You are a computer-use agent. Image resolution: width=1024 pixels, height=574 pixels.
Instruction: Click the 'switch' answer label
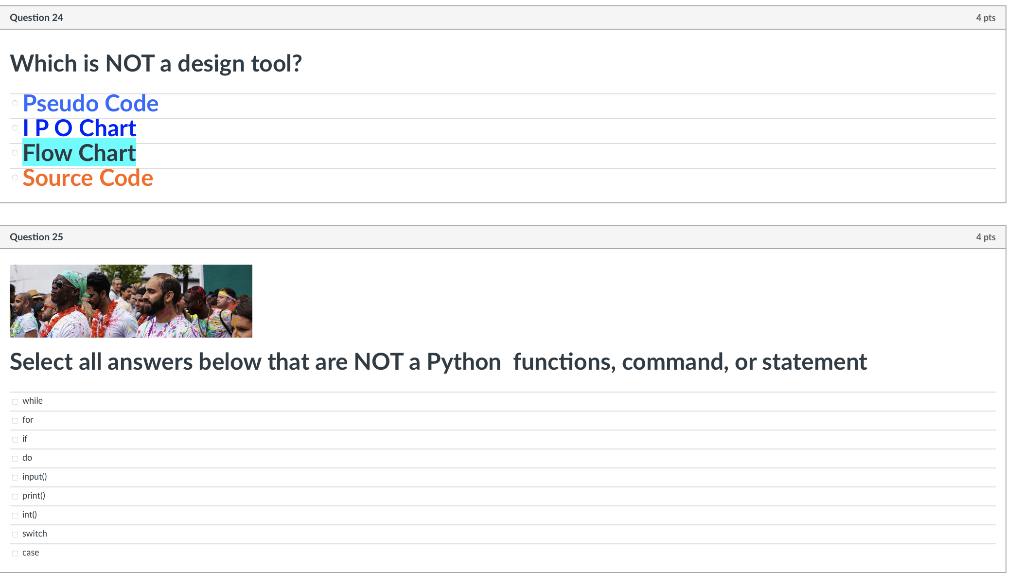point(35,534)
